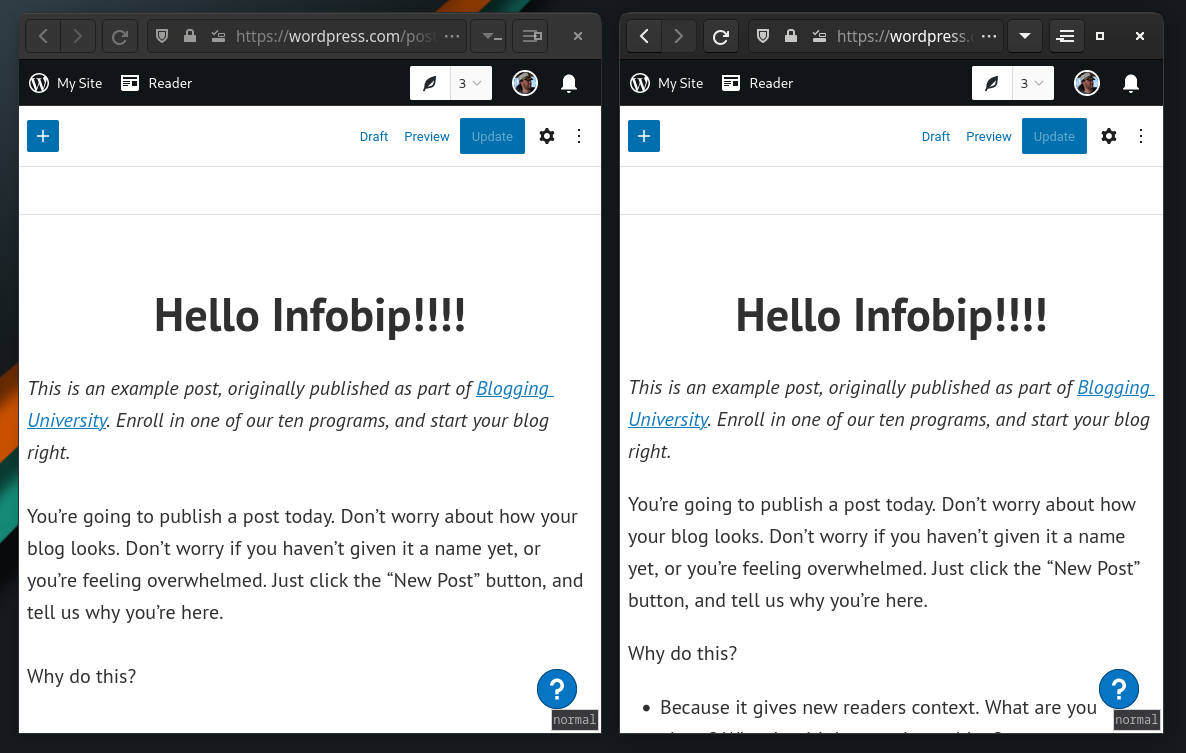The width and height of the screenshot is (1186, 753).
Task: Click the Draft link in the right window
Action: [x=936, y=137]
